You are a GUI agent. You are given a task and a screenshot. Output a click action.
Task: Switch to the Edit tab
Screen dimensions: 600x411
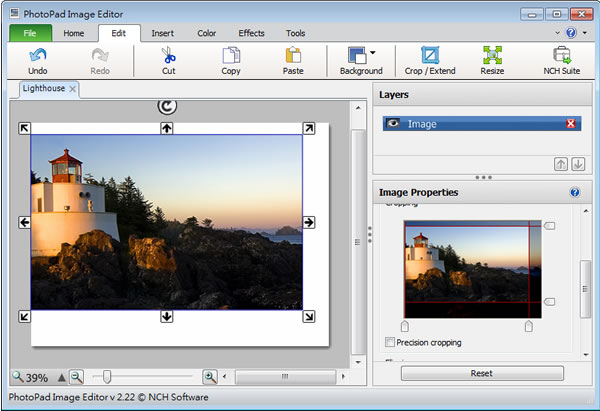coord(119,33)
